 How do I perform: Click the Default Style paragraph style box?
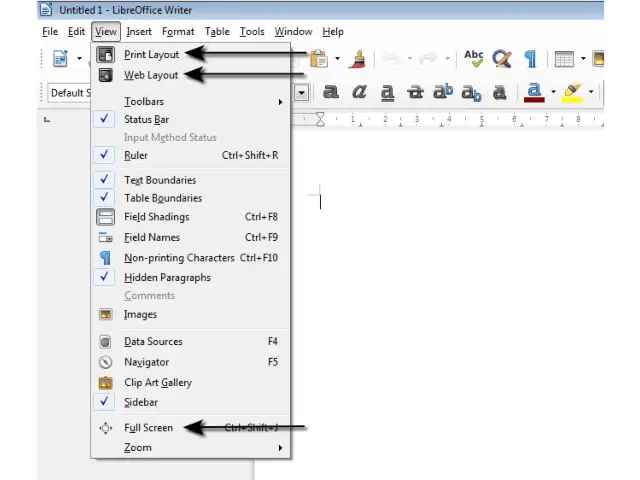click(70, 93)
